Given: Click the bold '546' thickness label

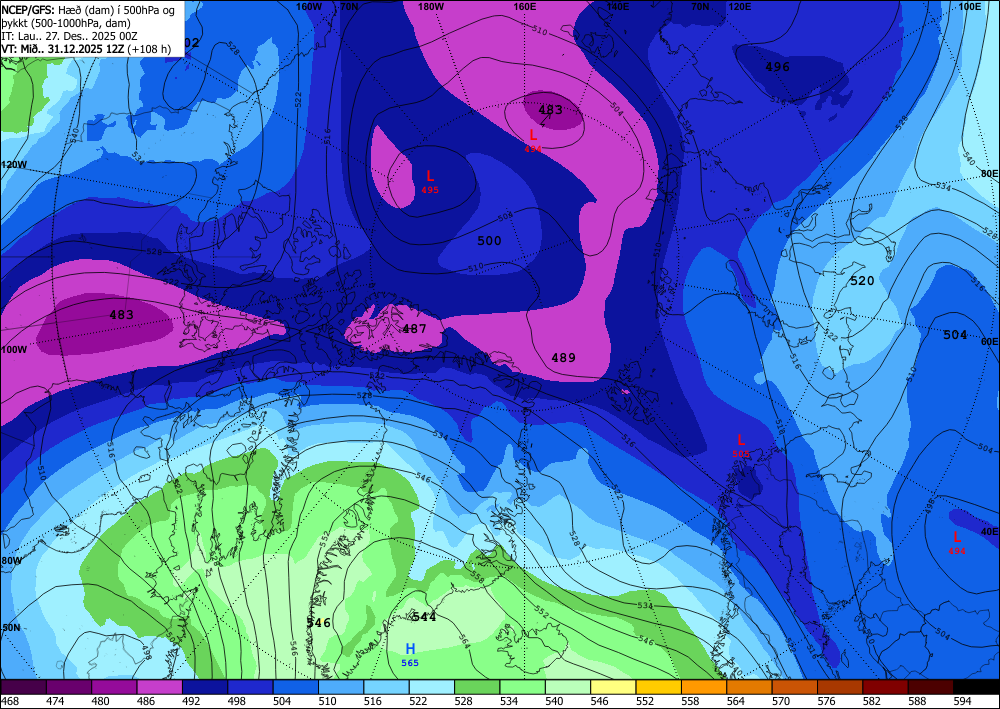Looking at the screenshot, I should pyautogui.click(x=319, y=623).
